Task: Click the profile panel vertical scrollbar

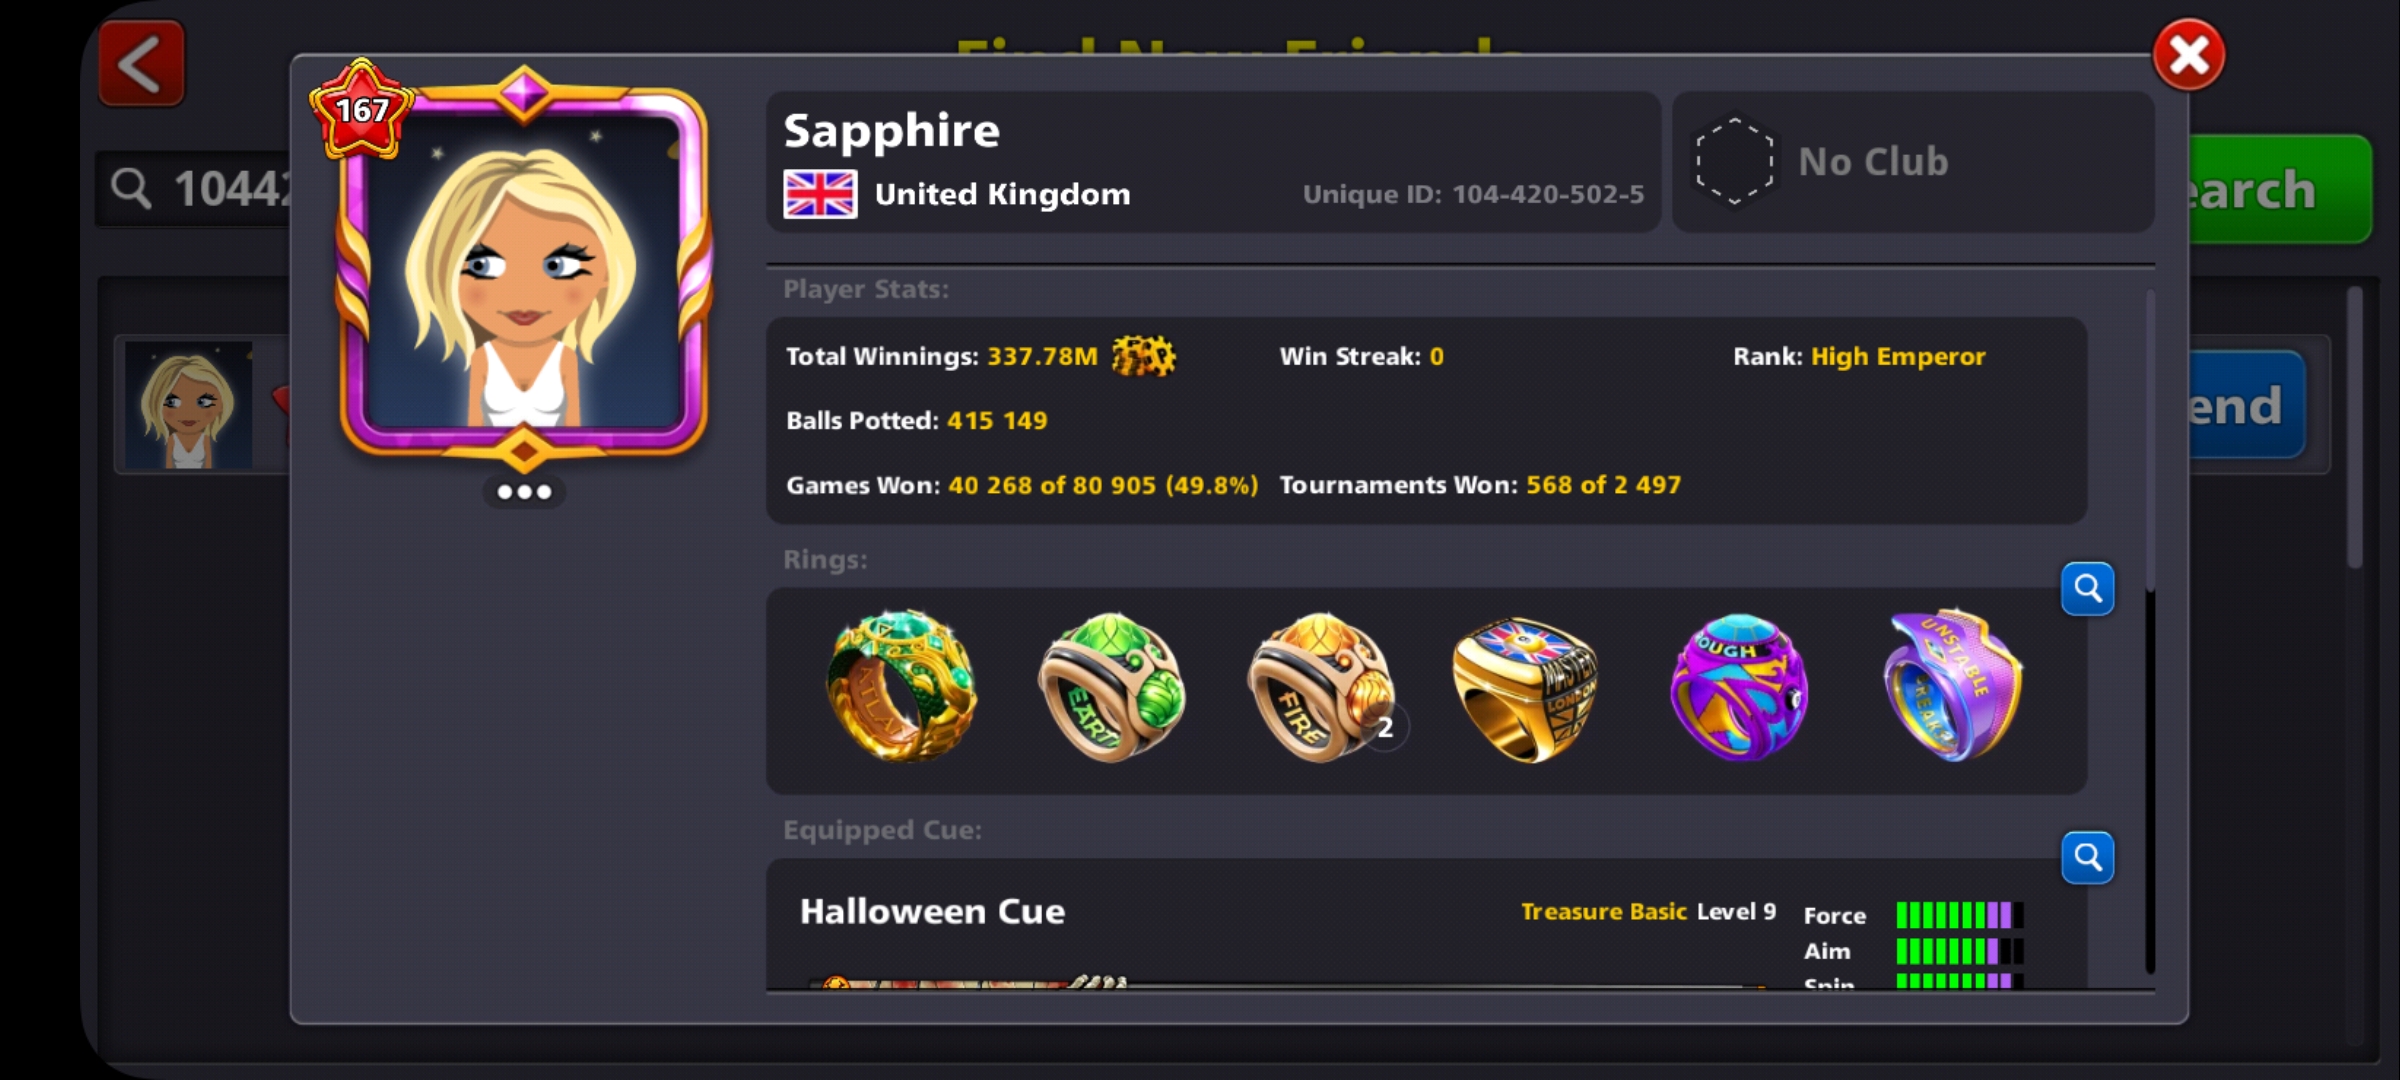Action: [2150, 630]
